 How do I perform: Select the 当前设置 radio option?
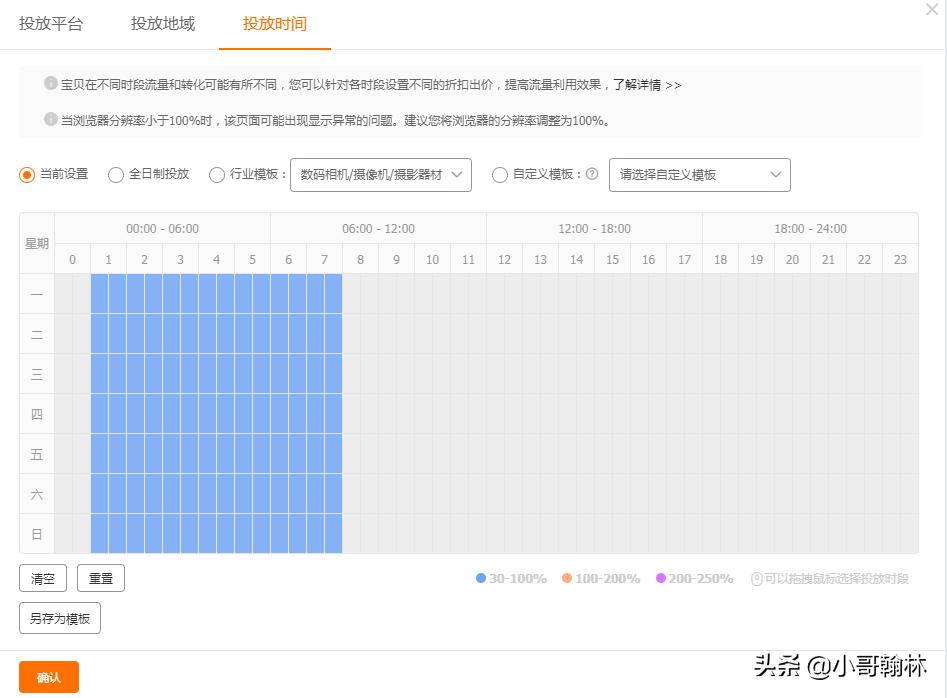pyautogui.click(x=27, y=175)
